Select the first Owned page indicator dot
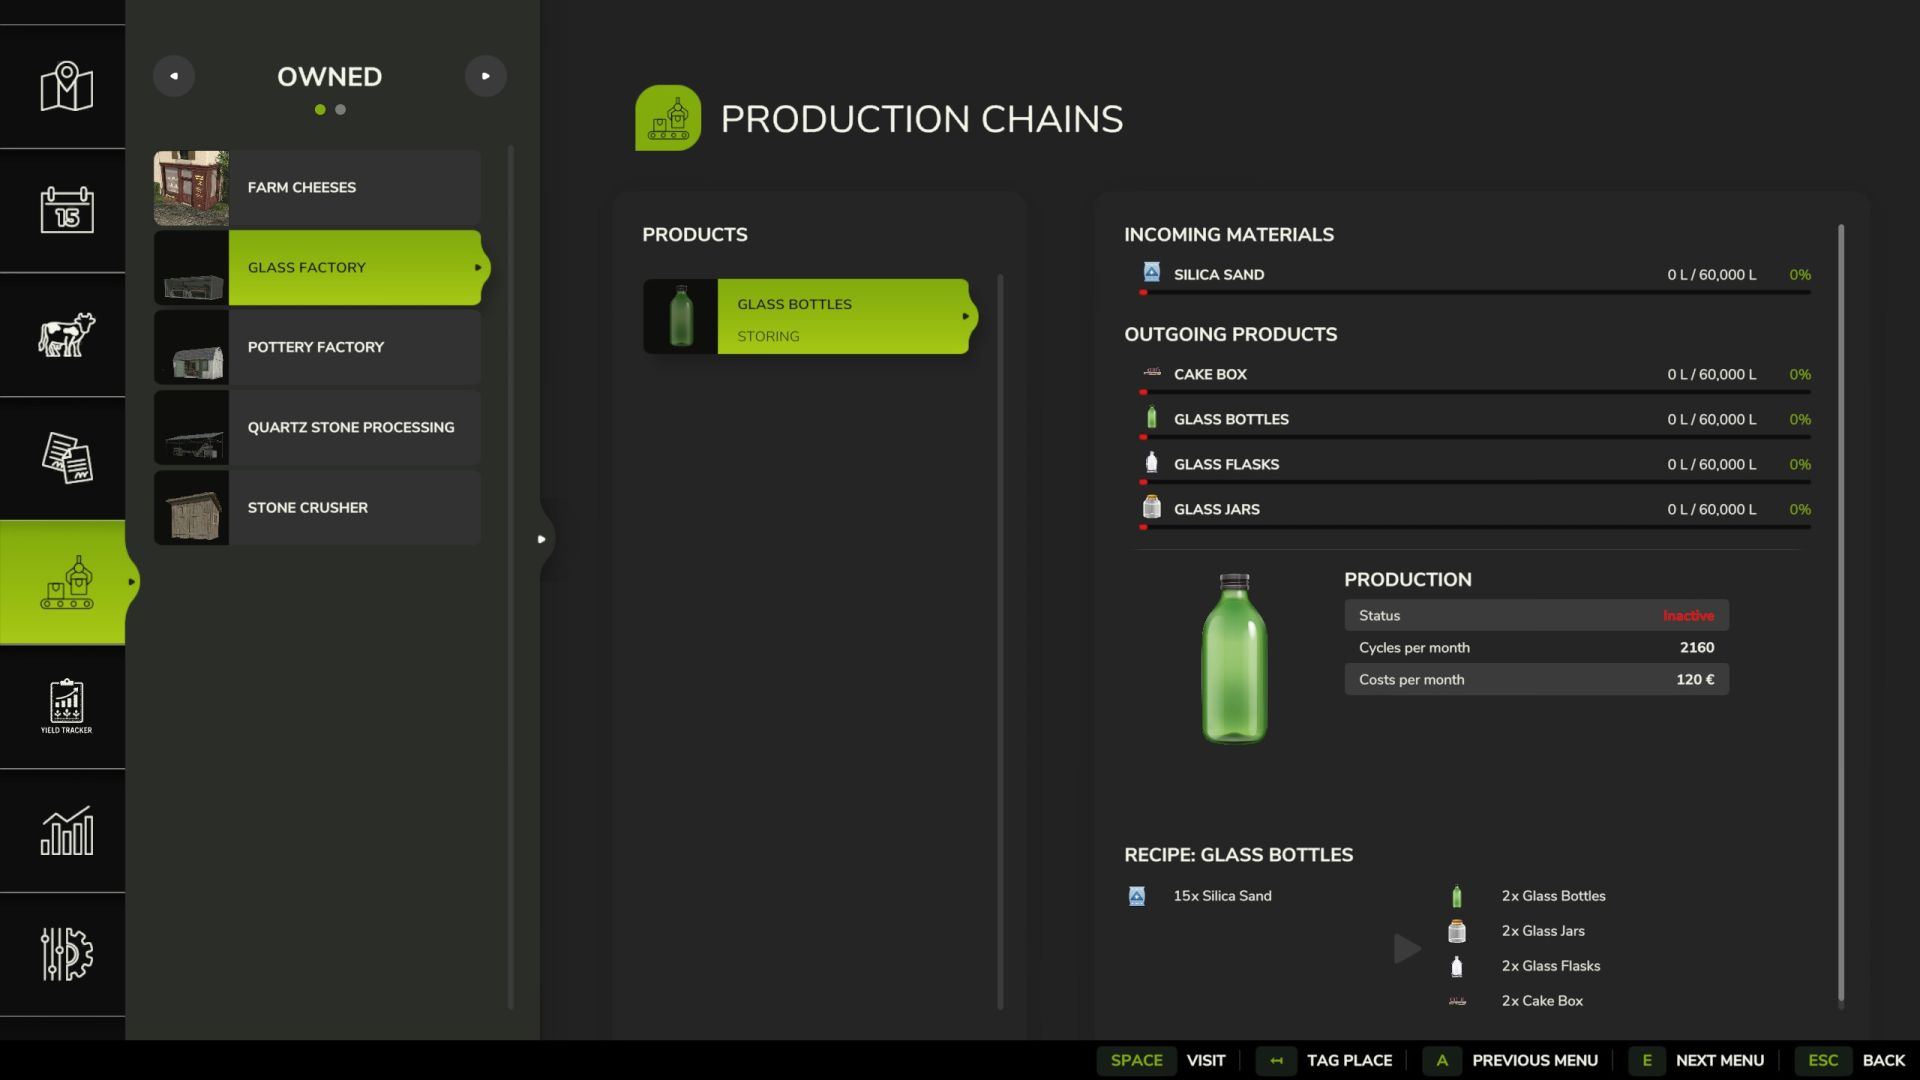 (x=320, y=110)
